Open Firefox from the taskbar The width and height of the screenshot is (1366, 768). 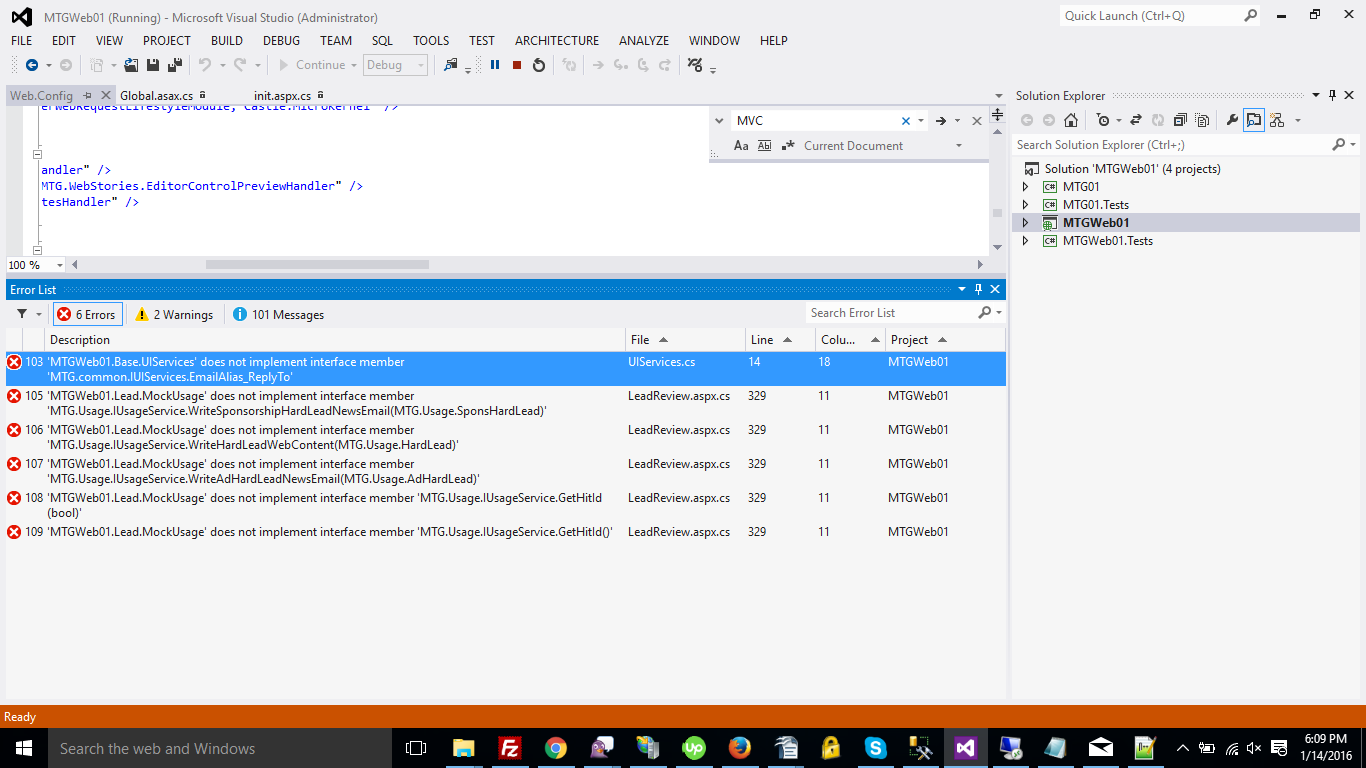(x=740, y=748)
